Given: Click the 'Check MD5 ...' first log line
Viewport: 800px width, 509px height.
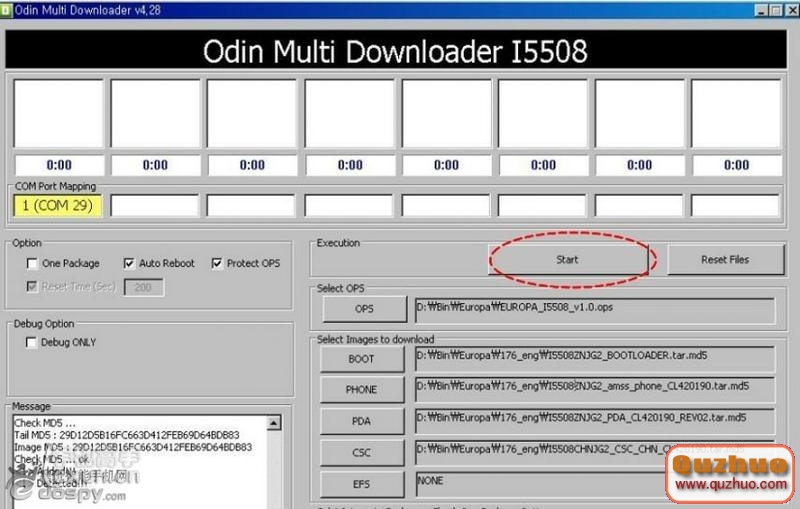Looking at the screenshot, I should (45, 423).
